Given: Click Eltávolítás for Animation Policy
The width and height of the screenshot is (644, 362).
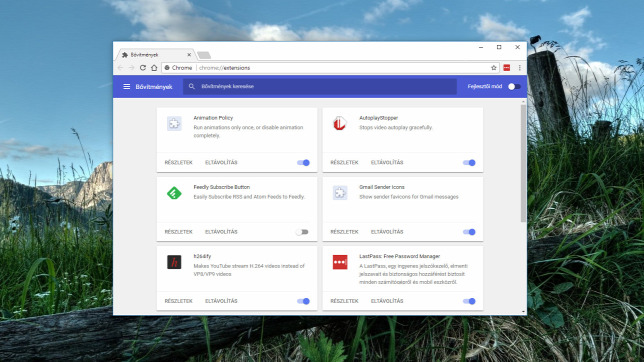Looking at the screenshot, I should (221, 163).
